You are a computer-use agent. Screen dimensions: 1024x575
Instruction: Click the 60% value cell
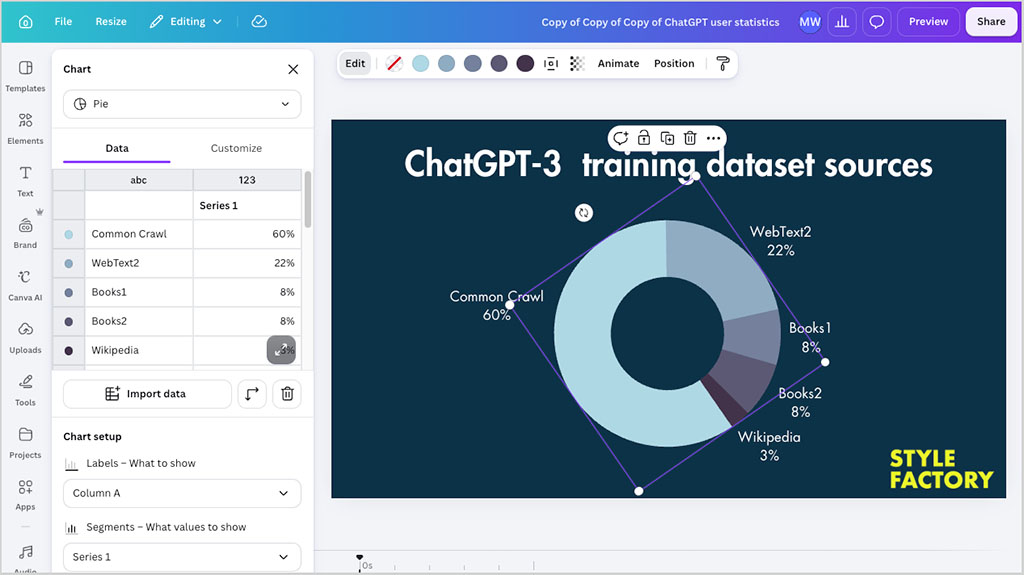247,234
